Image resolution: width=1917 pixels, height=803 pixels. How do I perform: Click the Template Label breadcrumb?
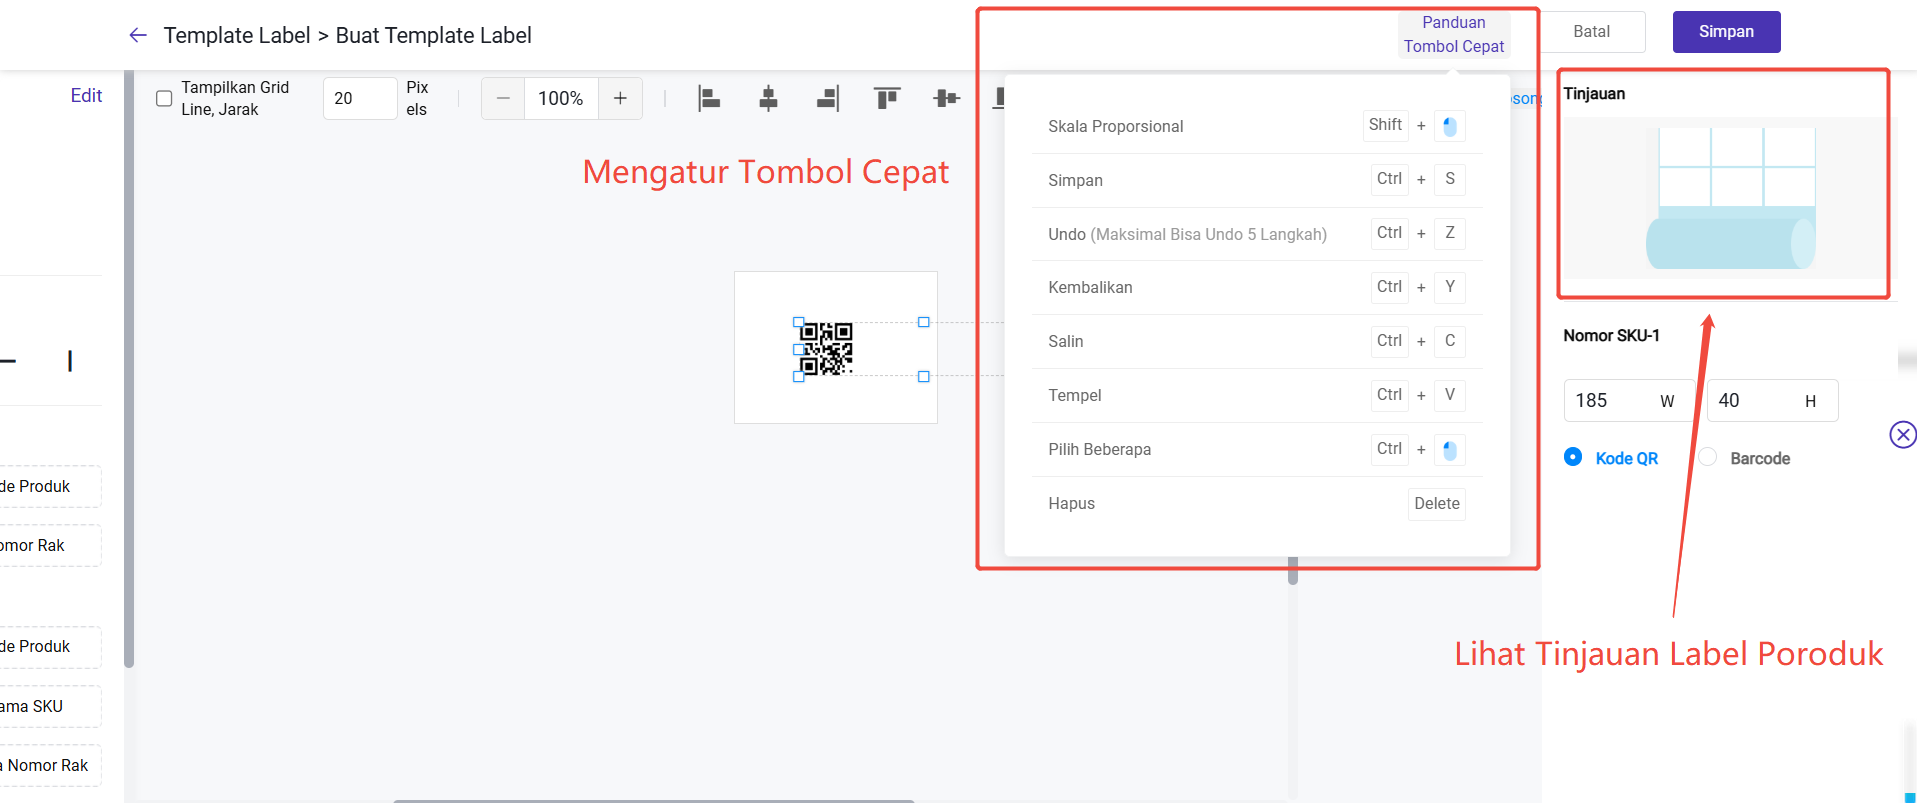(237, 35)
